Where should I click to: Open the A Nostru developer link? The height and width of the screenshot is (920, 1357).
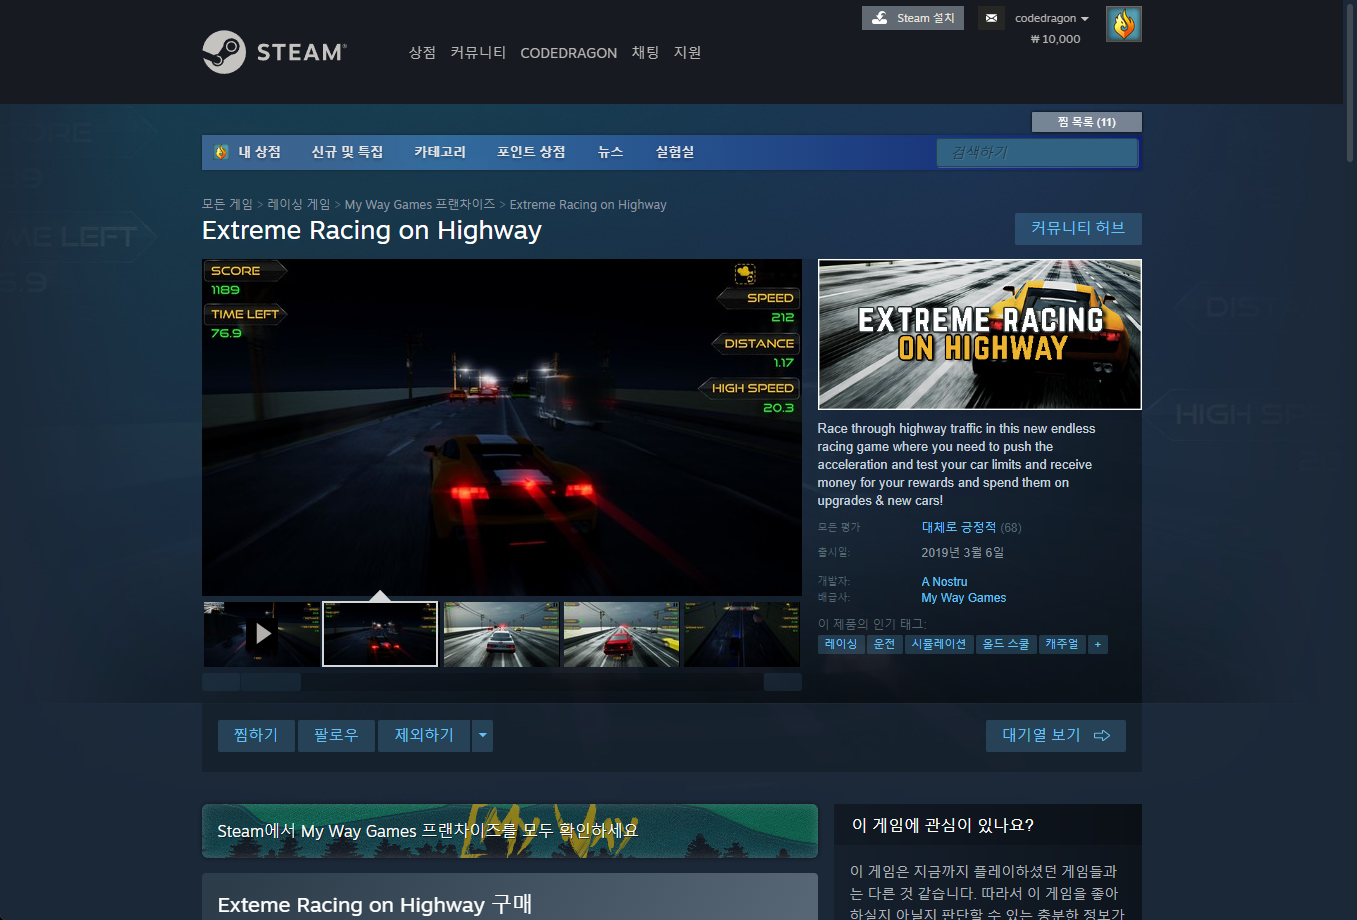click(944, 581)
